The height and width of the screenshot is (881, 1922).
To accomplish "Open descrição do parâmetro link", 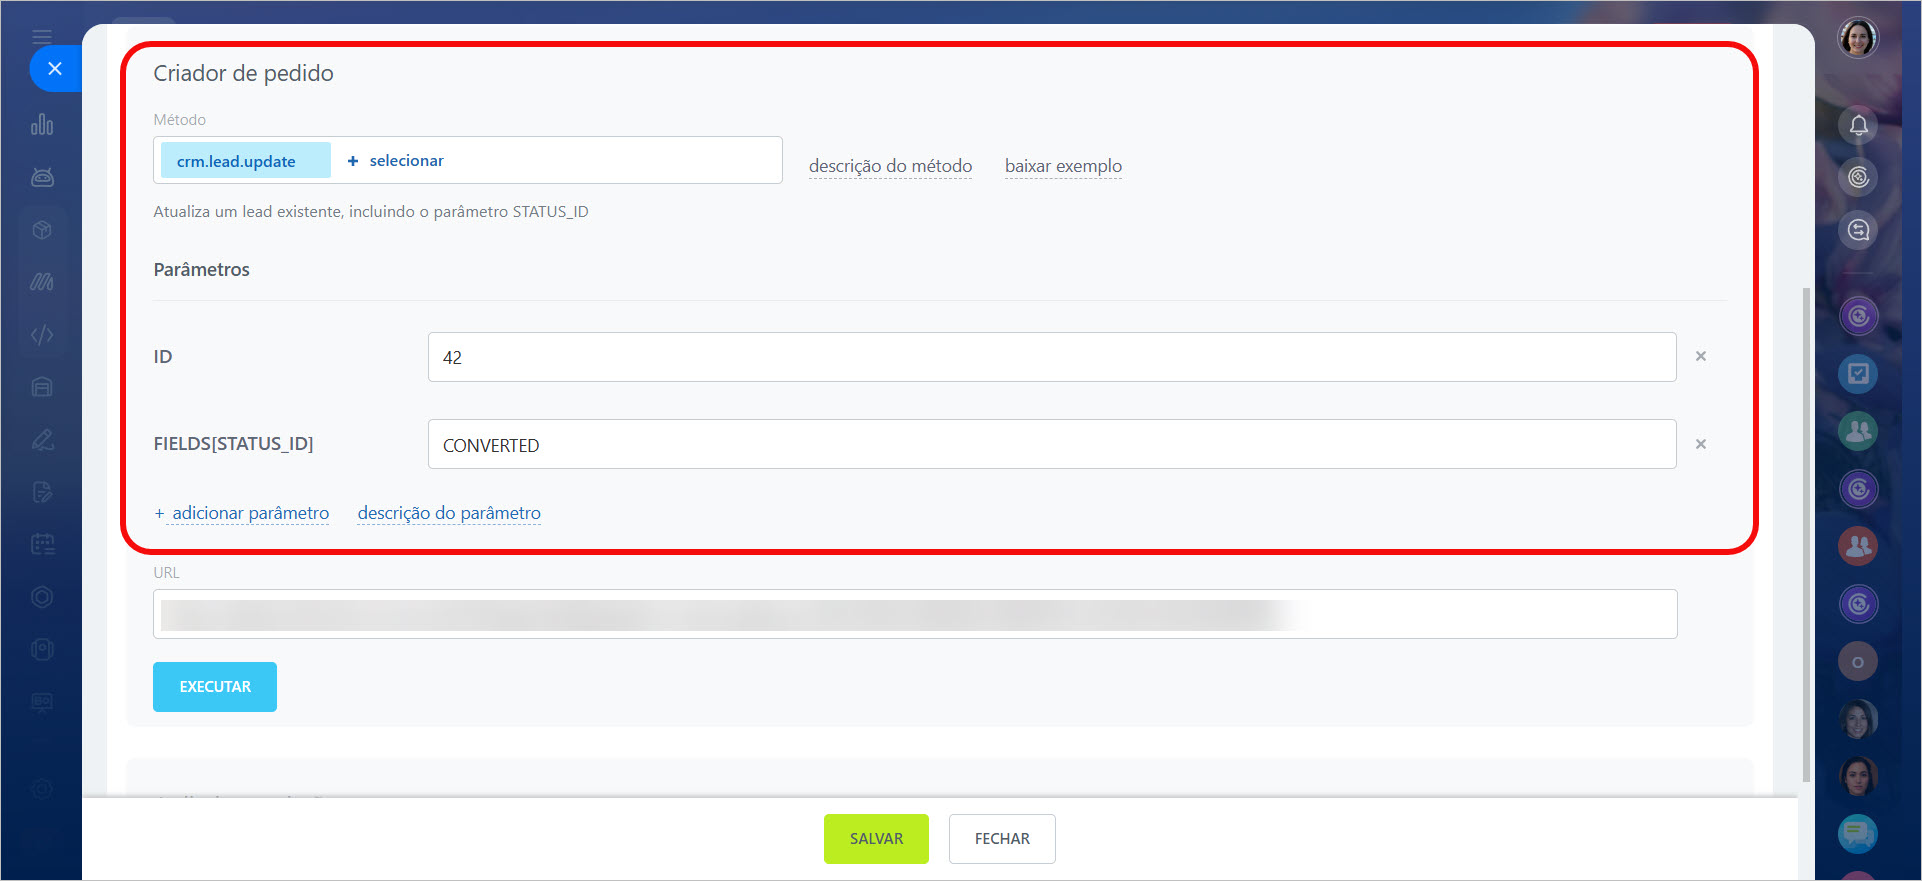I will coord(449,513).
